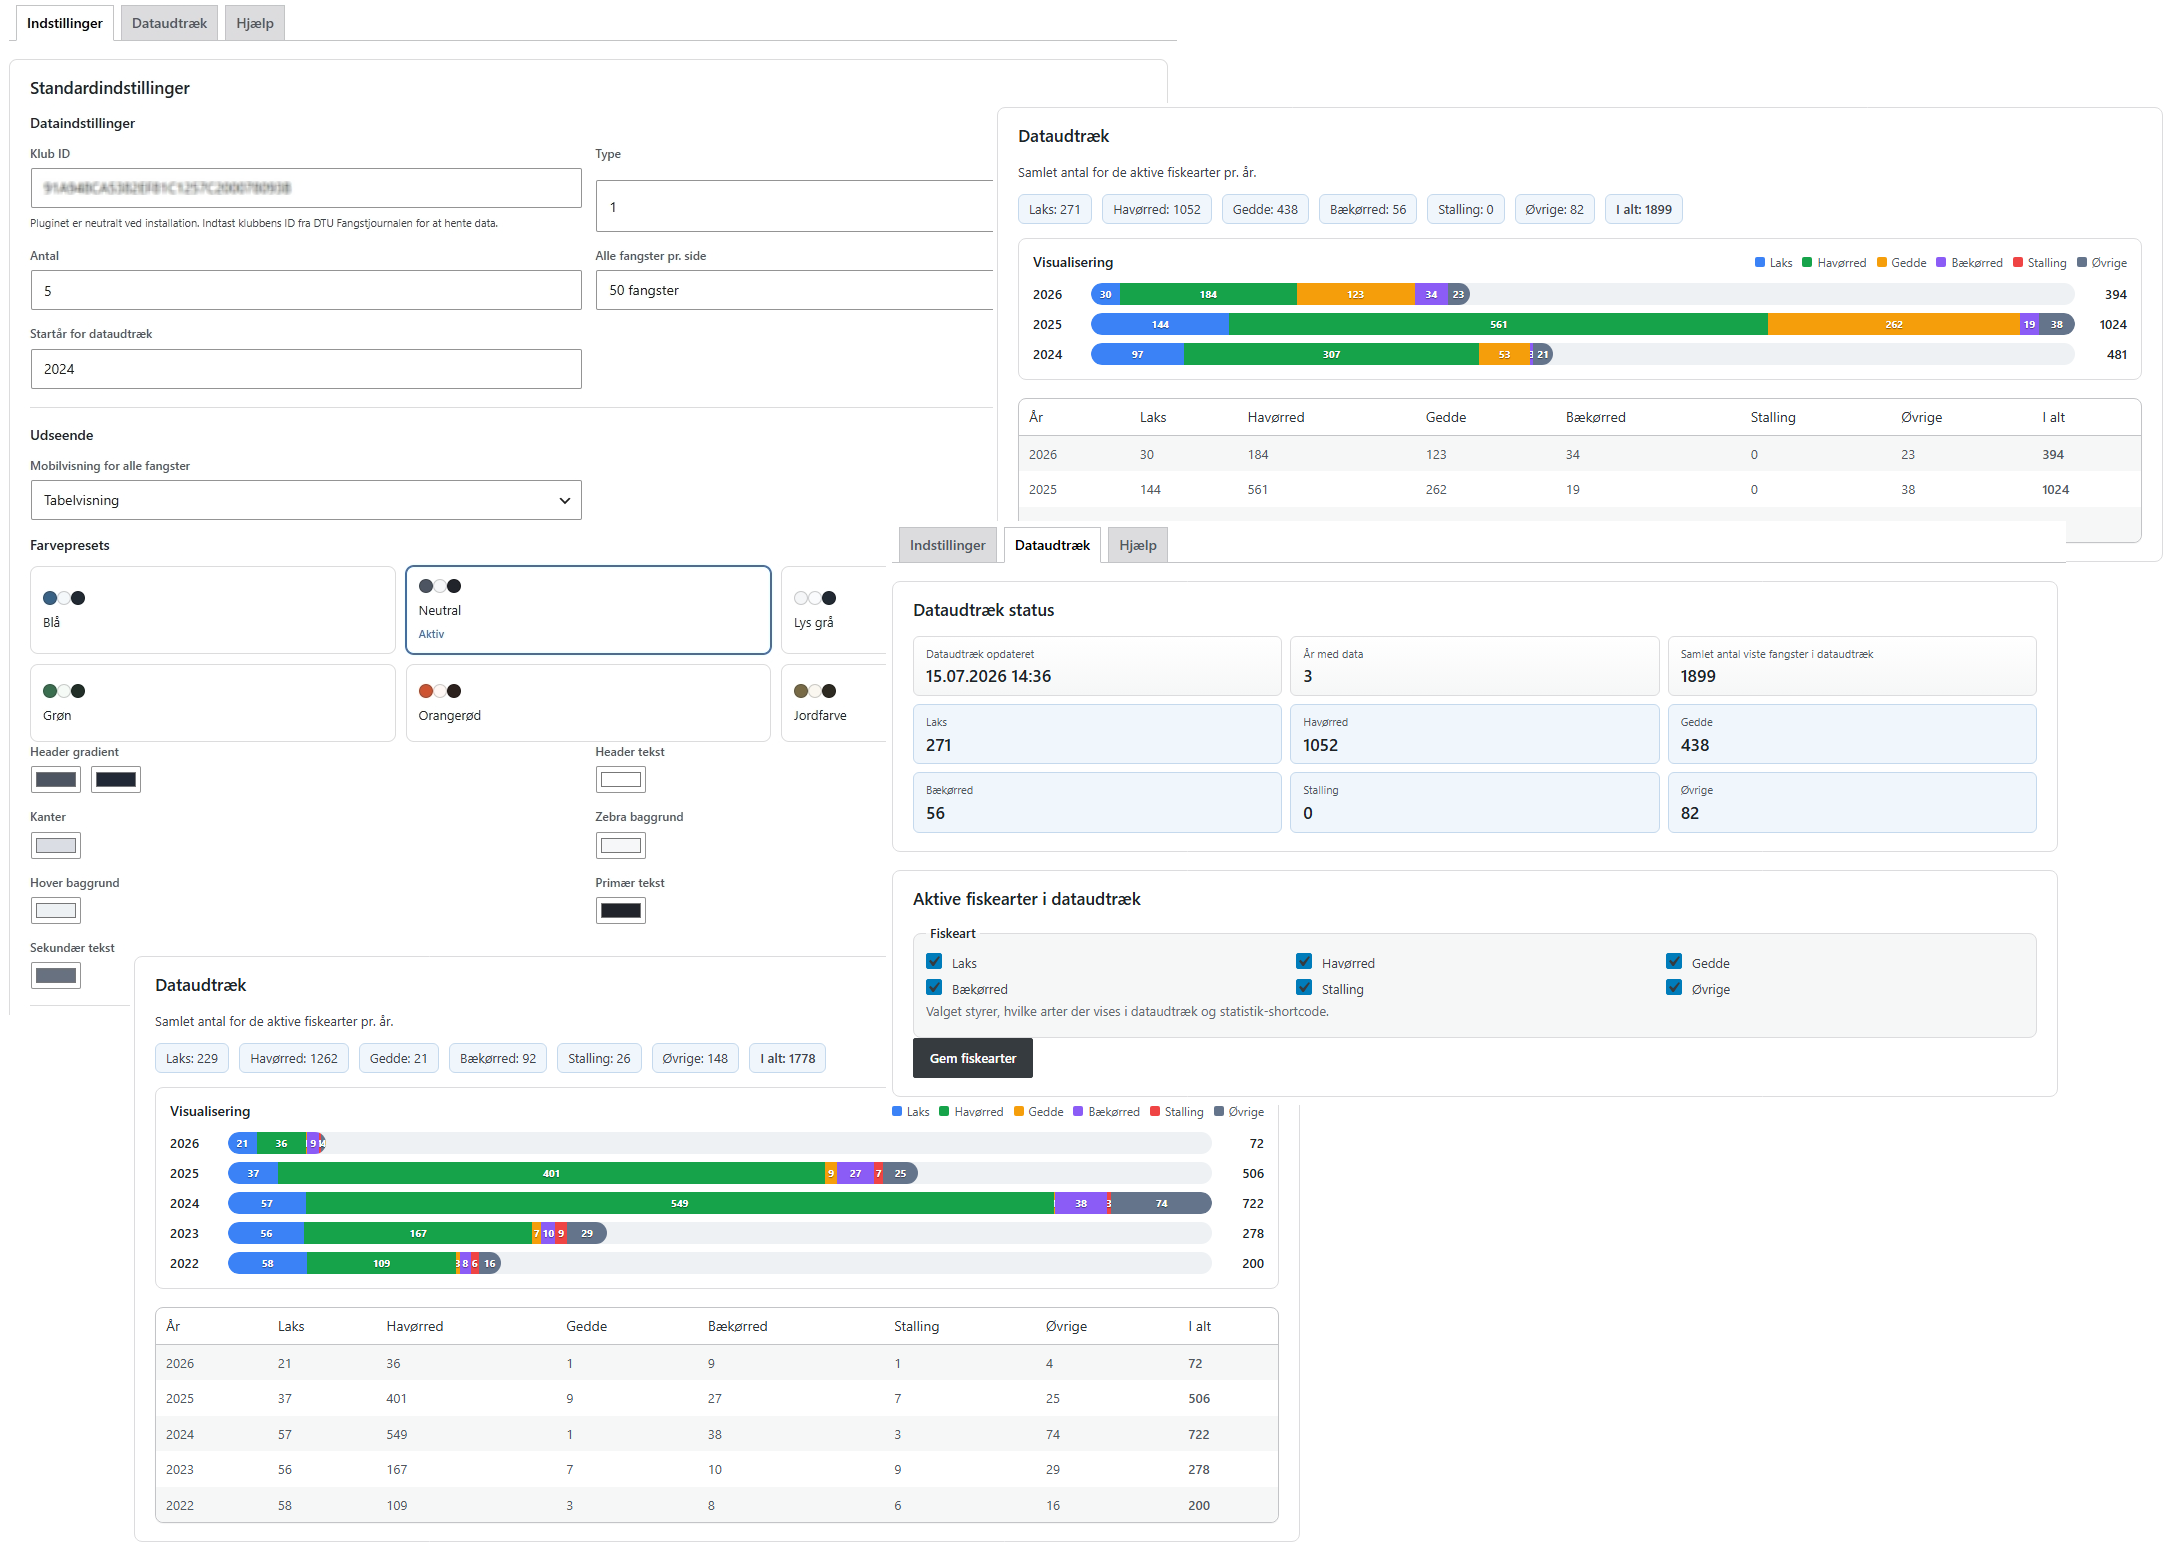
Task: Click the Neutral preset card
Action: 588,610
